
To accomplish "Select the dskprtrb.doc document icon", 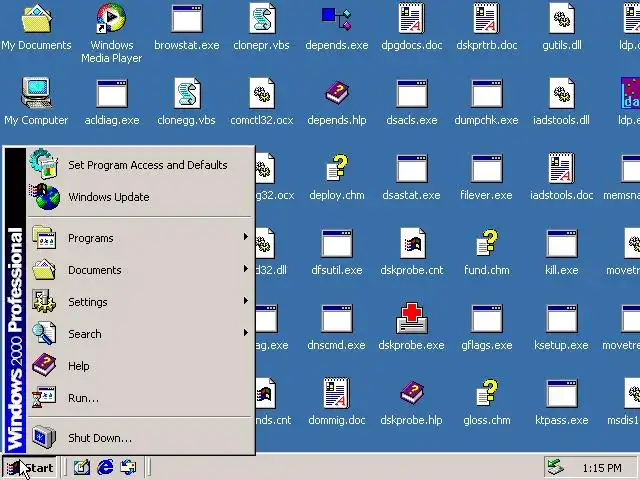I will coord(487,19).
